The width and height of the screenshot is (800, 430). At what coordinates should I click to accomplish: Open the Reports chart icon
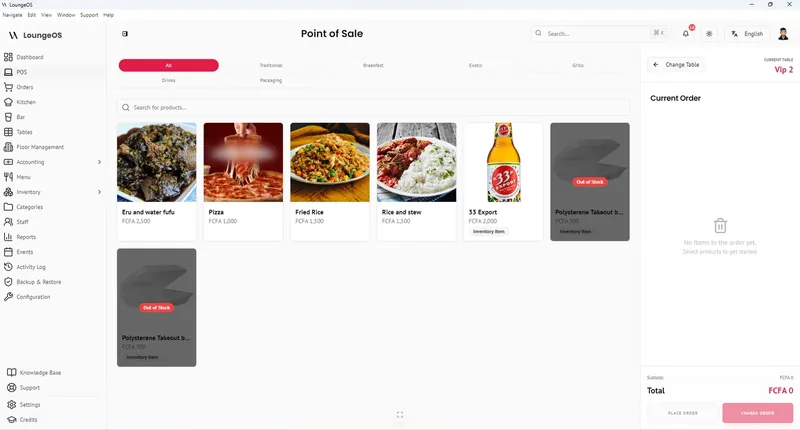click(8, 237)
